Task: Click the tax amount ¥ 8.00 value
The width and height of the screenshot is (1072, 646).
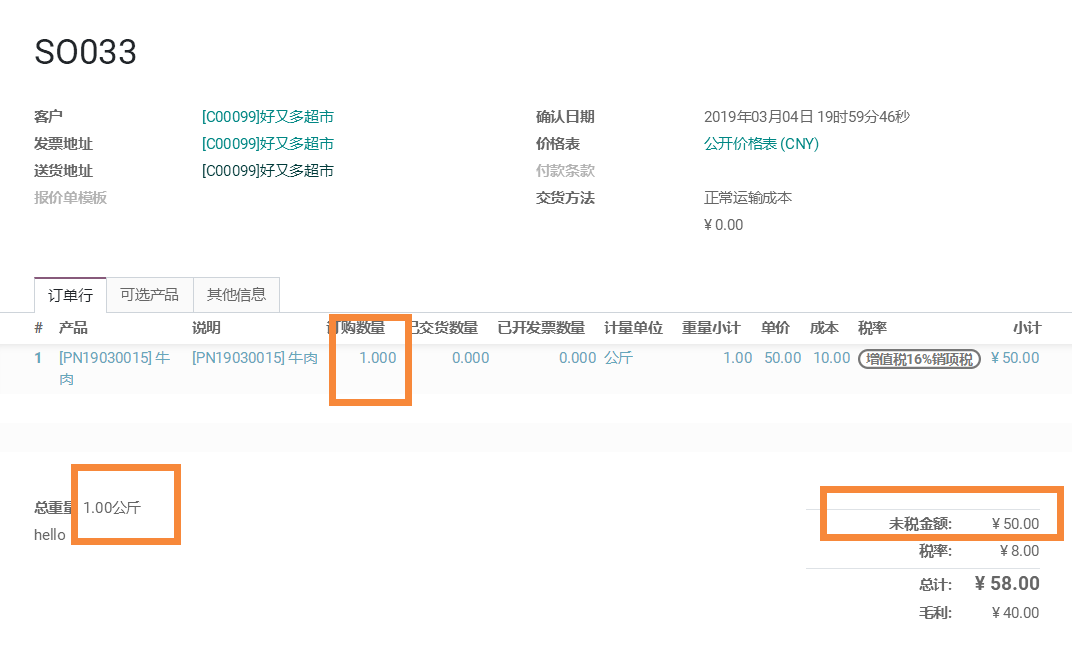Action: coord(1019,551)
